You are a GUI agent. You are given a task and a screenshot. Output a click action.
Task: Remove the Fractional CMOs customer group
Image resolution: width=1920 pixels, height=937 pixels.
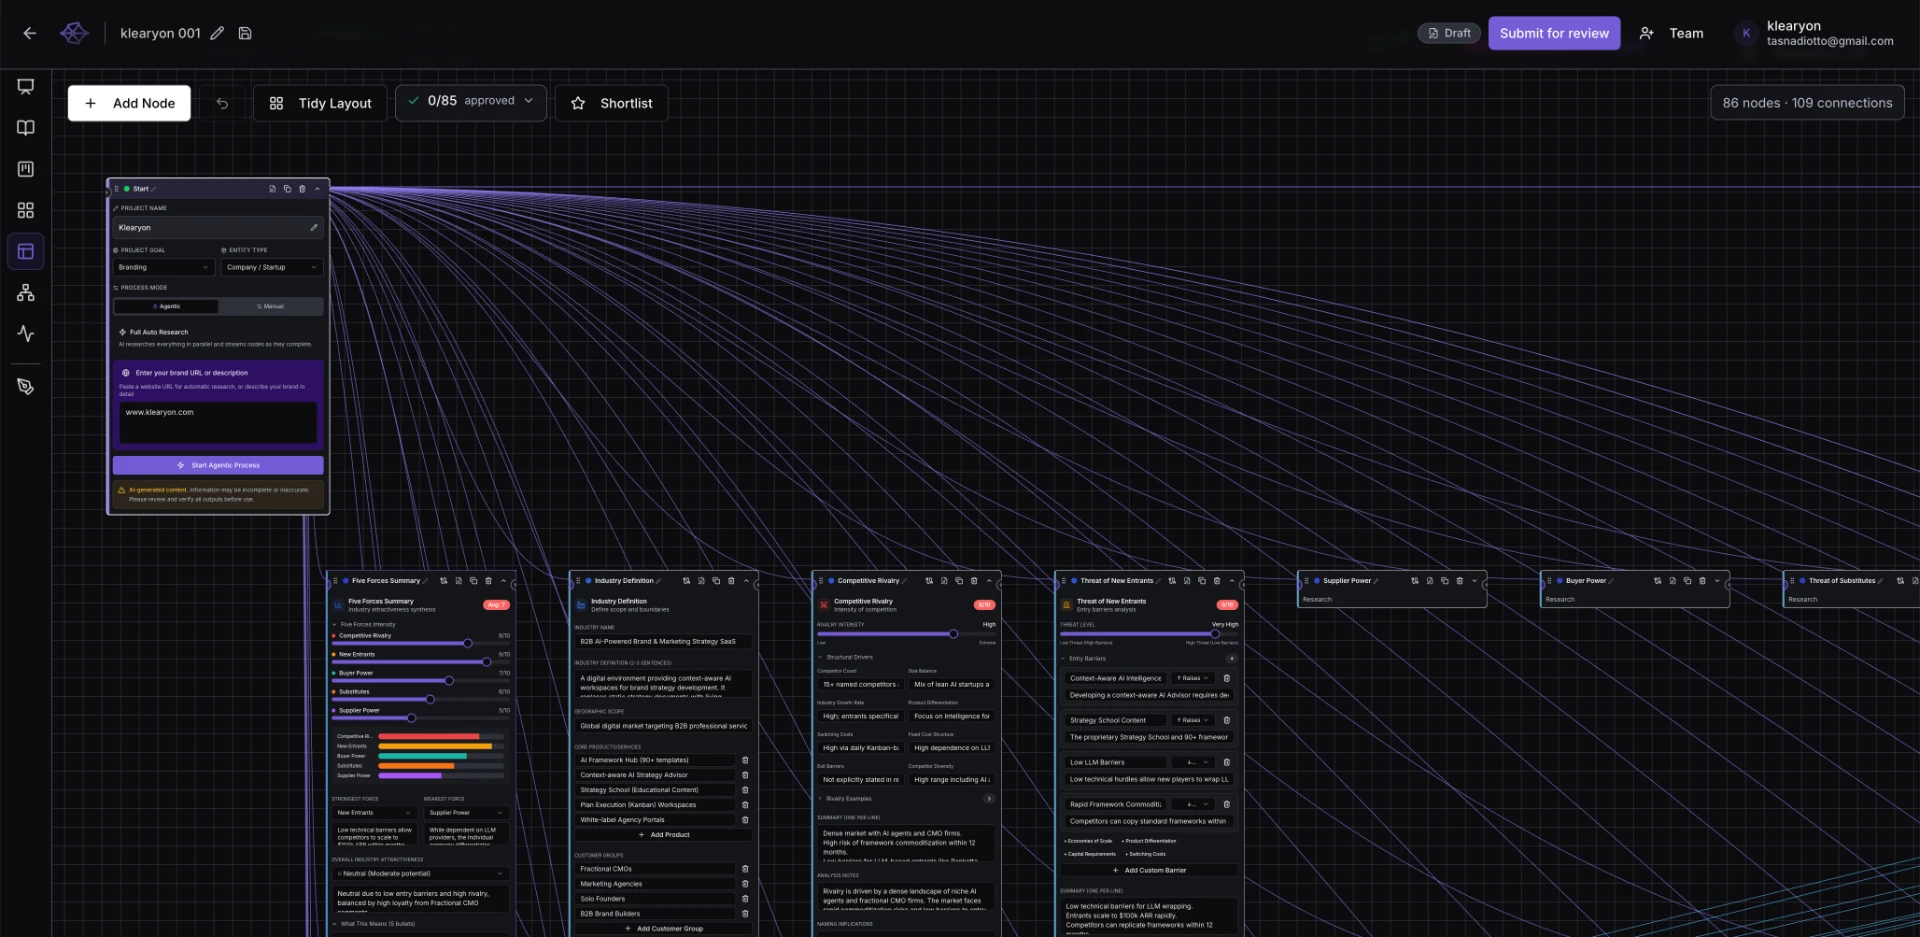tap(745, 869)
